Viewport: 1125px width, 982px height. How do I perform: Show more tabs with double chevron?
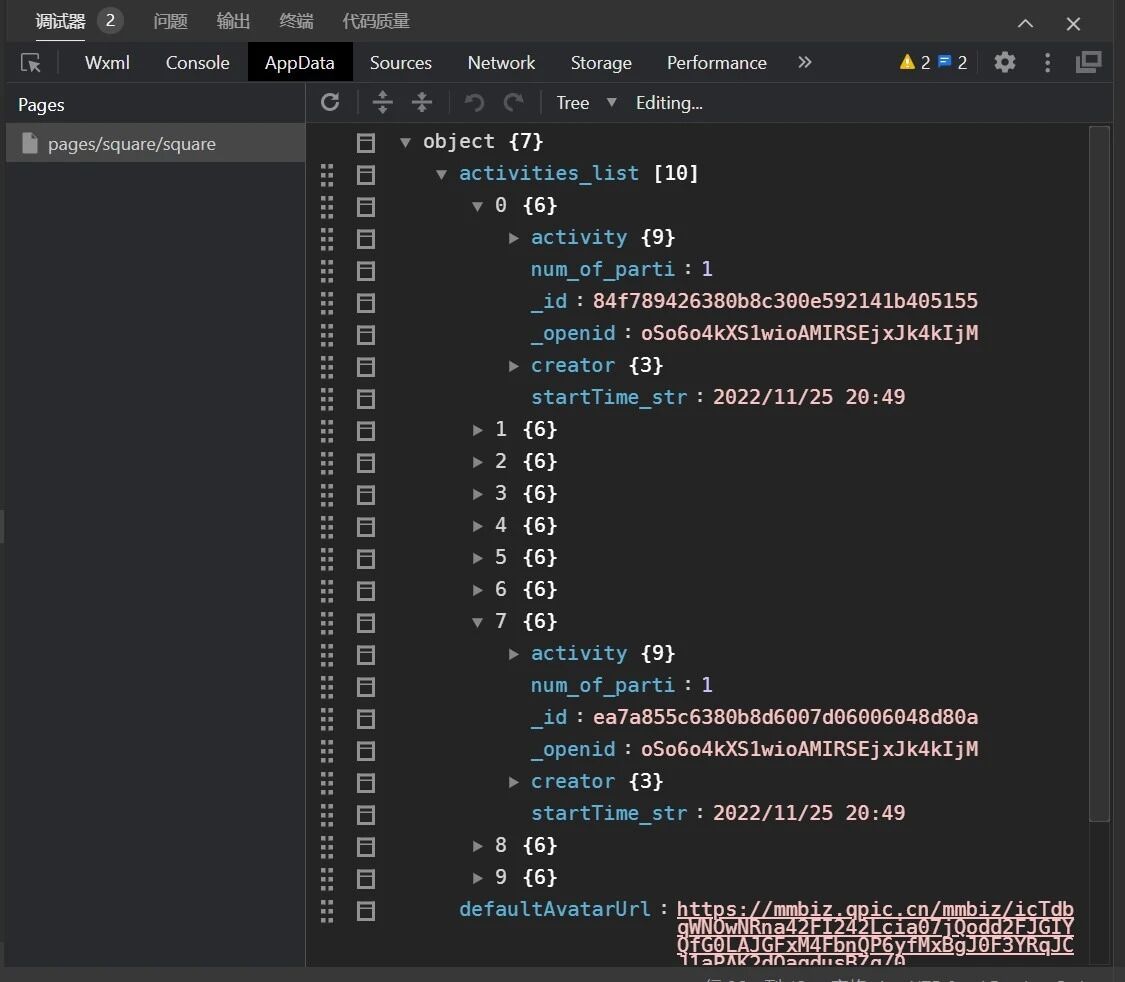(x=805, y=62)
